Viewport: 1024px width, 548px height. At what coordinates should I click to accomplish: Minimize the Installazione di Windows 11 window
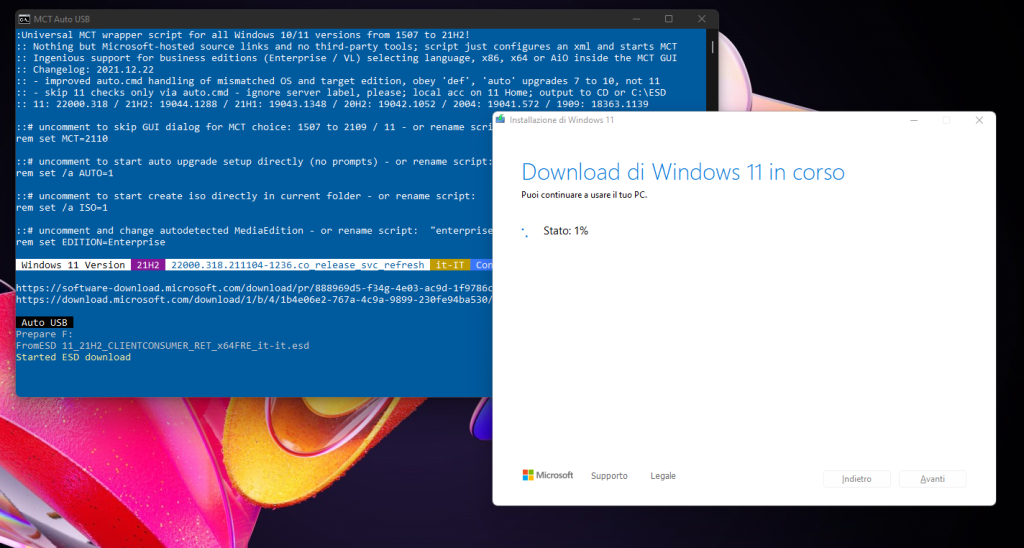913,120
